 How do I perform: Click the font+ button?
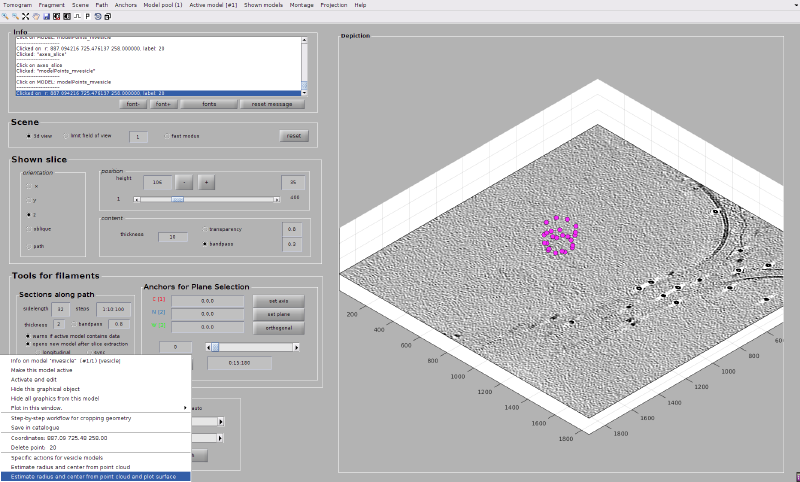pos(163,104)
